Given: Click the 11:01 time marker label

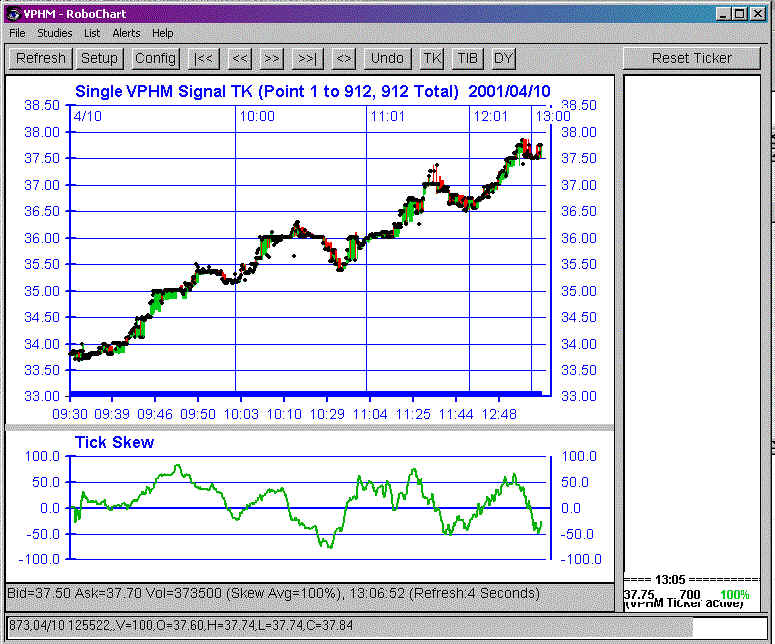Looking at the screenshot, I should pyautogui.click(x=388, y=116).
